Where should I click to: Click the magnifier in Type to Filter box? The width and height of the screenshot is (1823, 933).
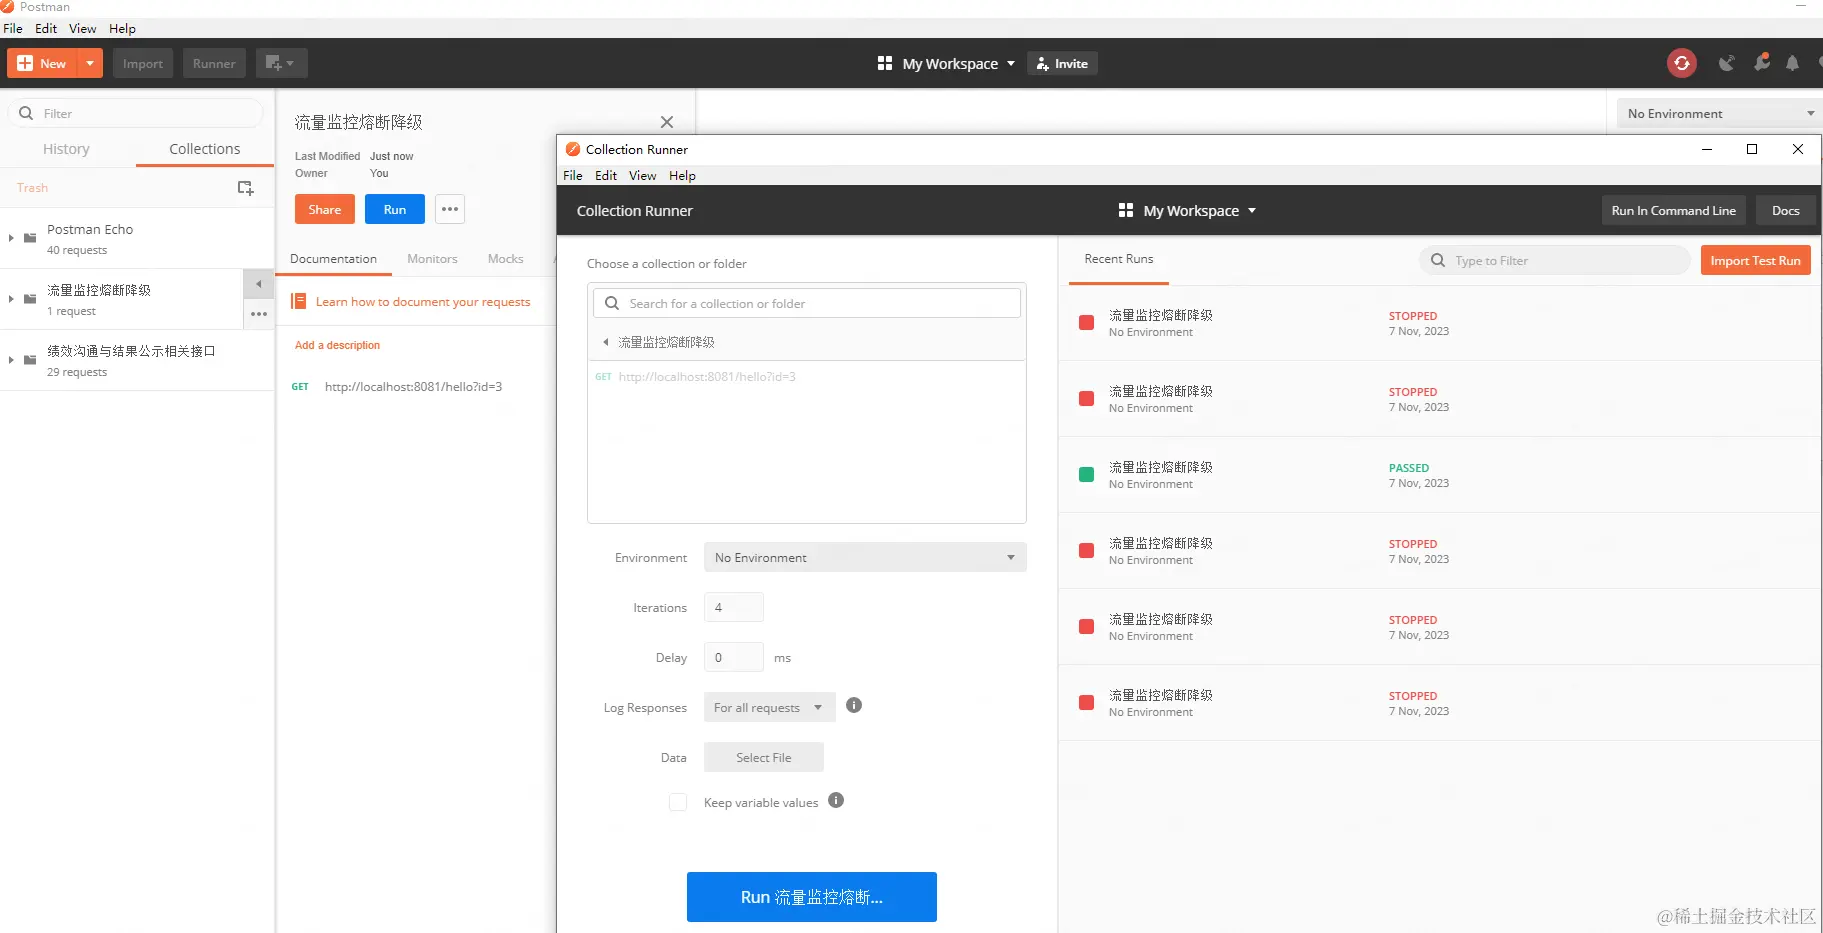1438,260
